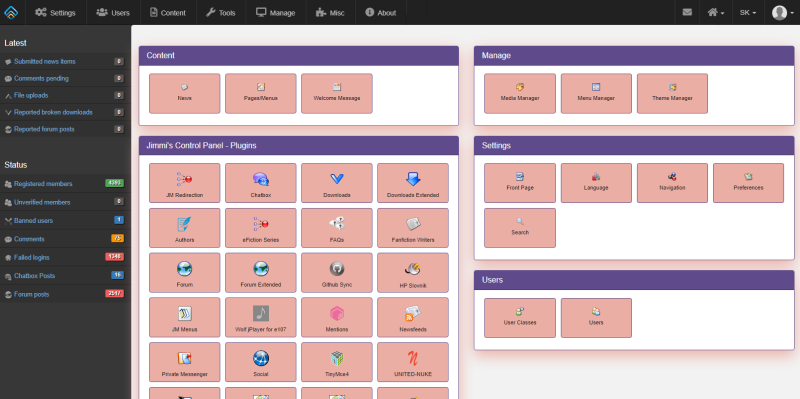This screenshot has width=800, height=399.
Task: View Banned users link
Action: (x=33, y=220)
